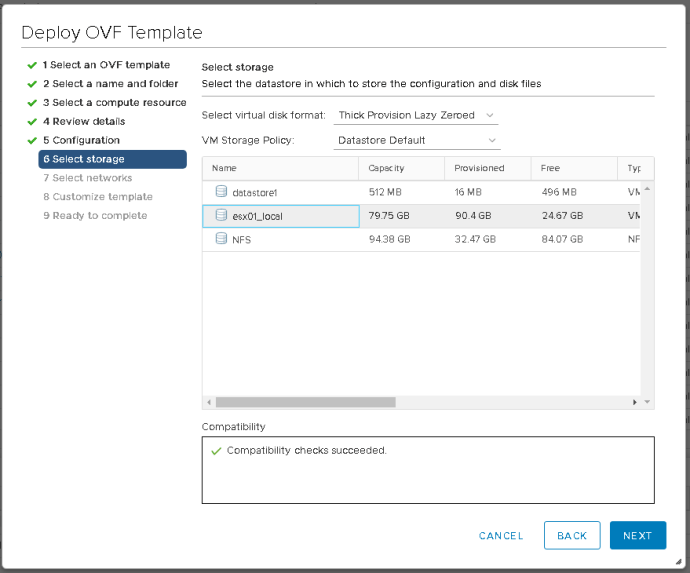This screenshot has width=690, height=573.
Task: Click the horizontal scrollbar under datastore table
Action: coord(302,402)
